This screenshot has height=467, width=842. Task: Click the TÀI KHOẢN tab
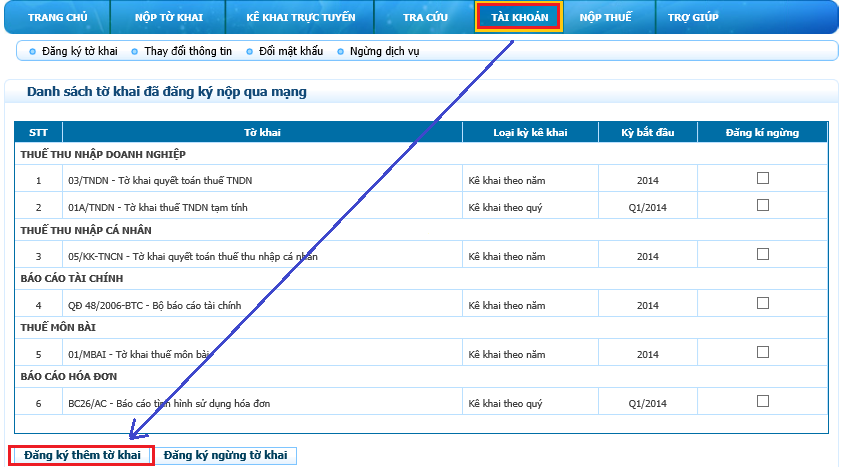(519, 17)
